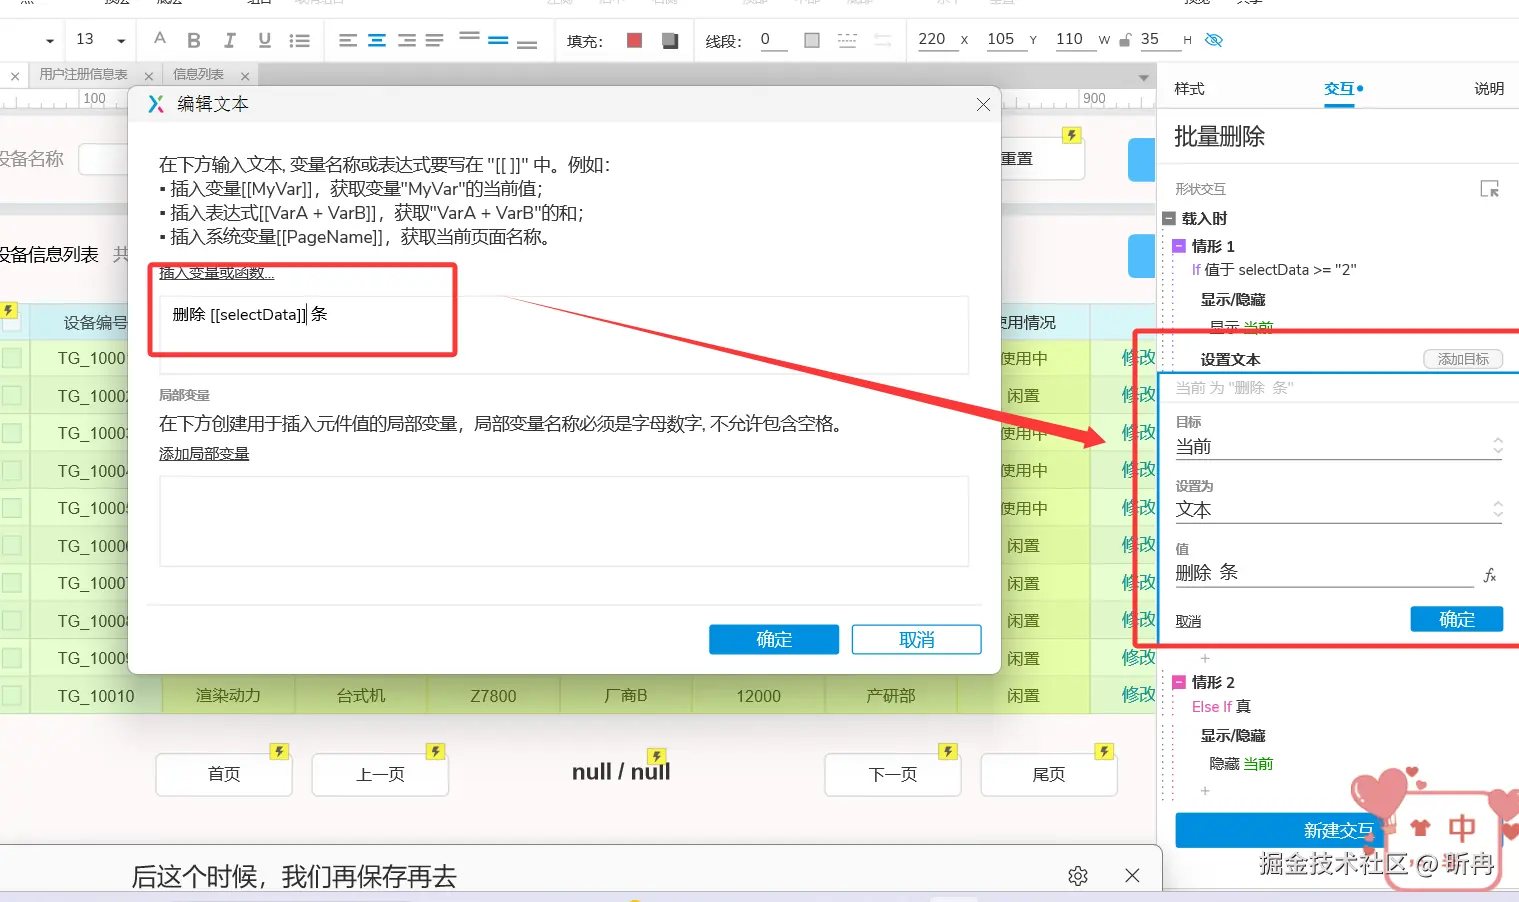Screen dimensions: 1519x902
Task: Click the X position field 220
Action: point(937,39)
